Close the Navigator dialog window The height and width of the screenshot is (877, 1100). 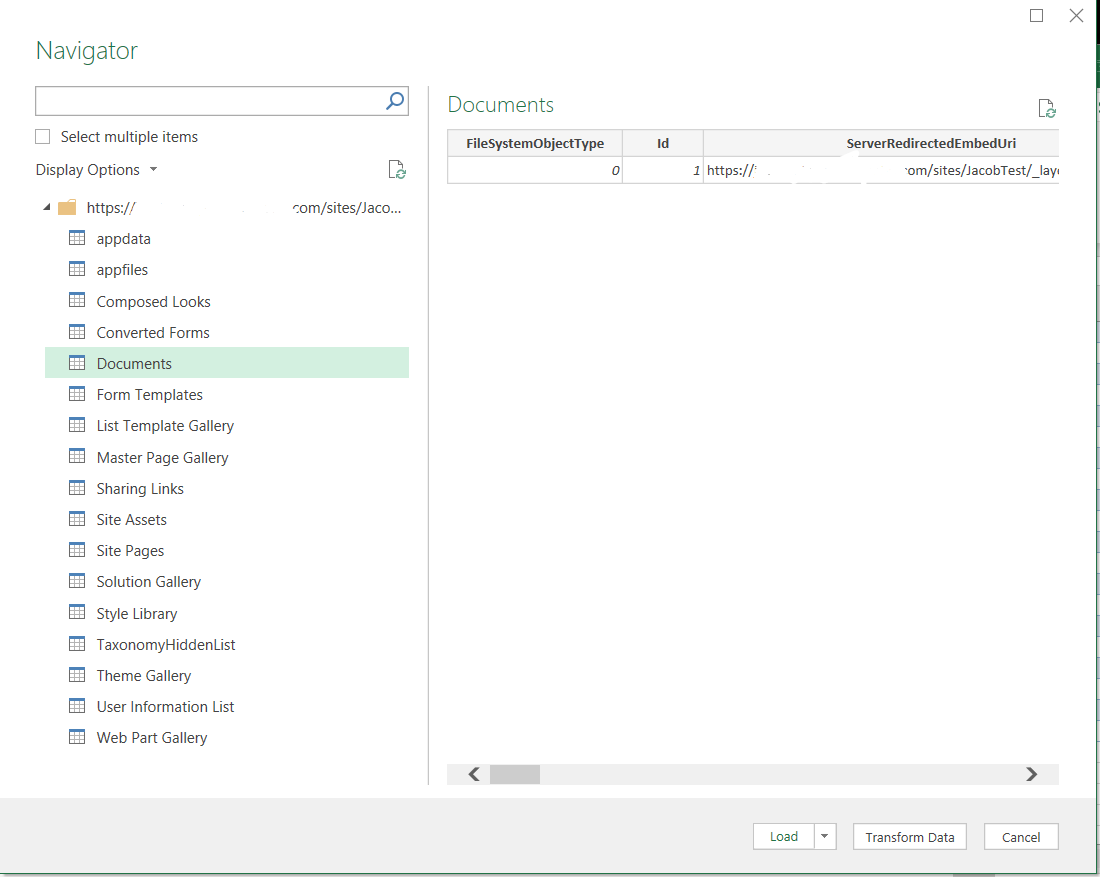click(x=1076, y=15)
